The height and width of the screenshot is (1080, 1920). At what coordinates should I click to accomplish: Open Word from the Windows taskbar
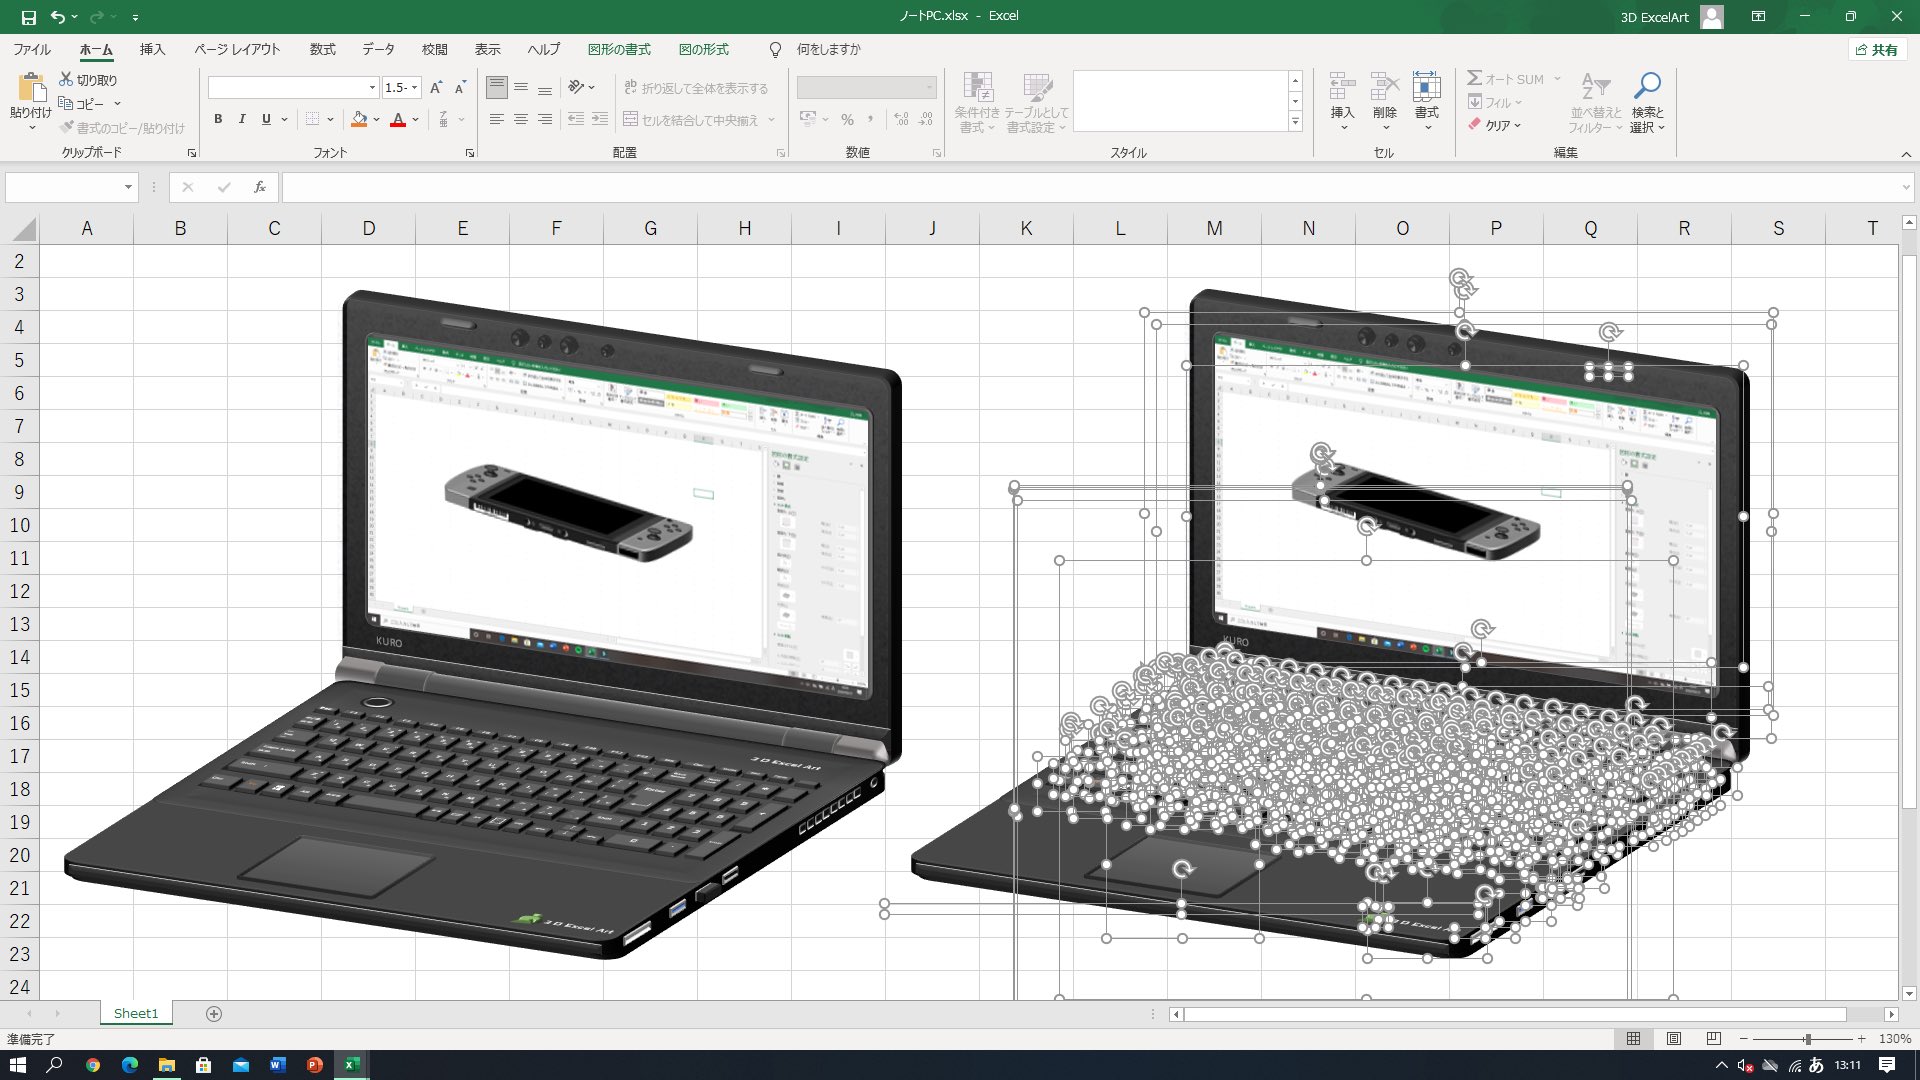[x=277, y=1065]
